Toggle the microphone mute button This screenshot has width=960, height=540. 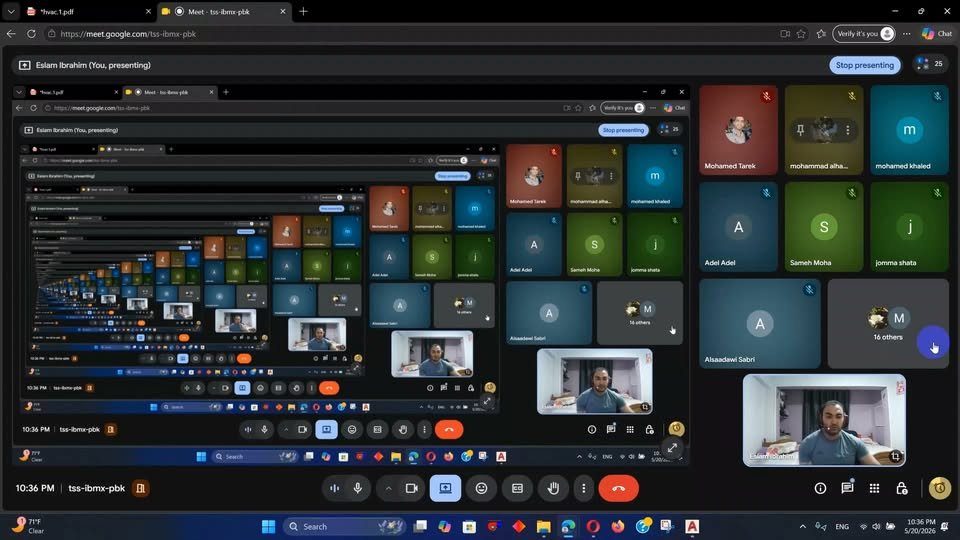tap(358, 488)
